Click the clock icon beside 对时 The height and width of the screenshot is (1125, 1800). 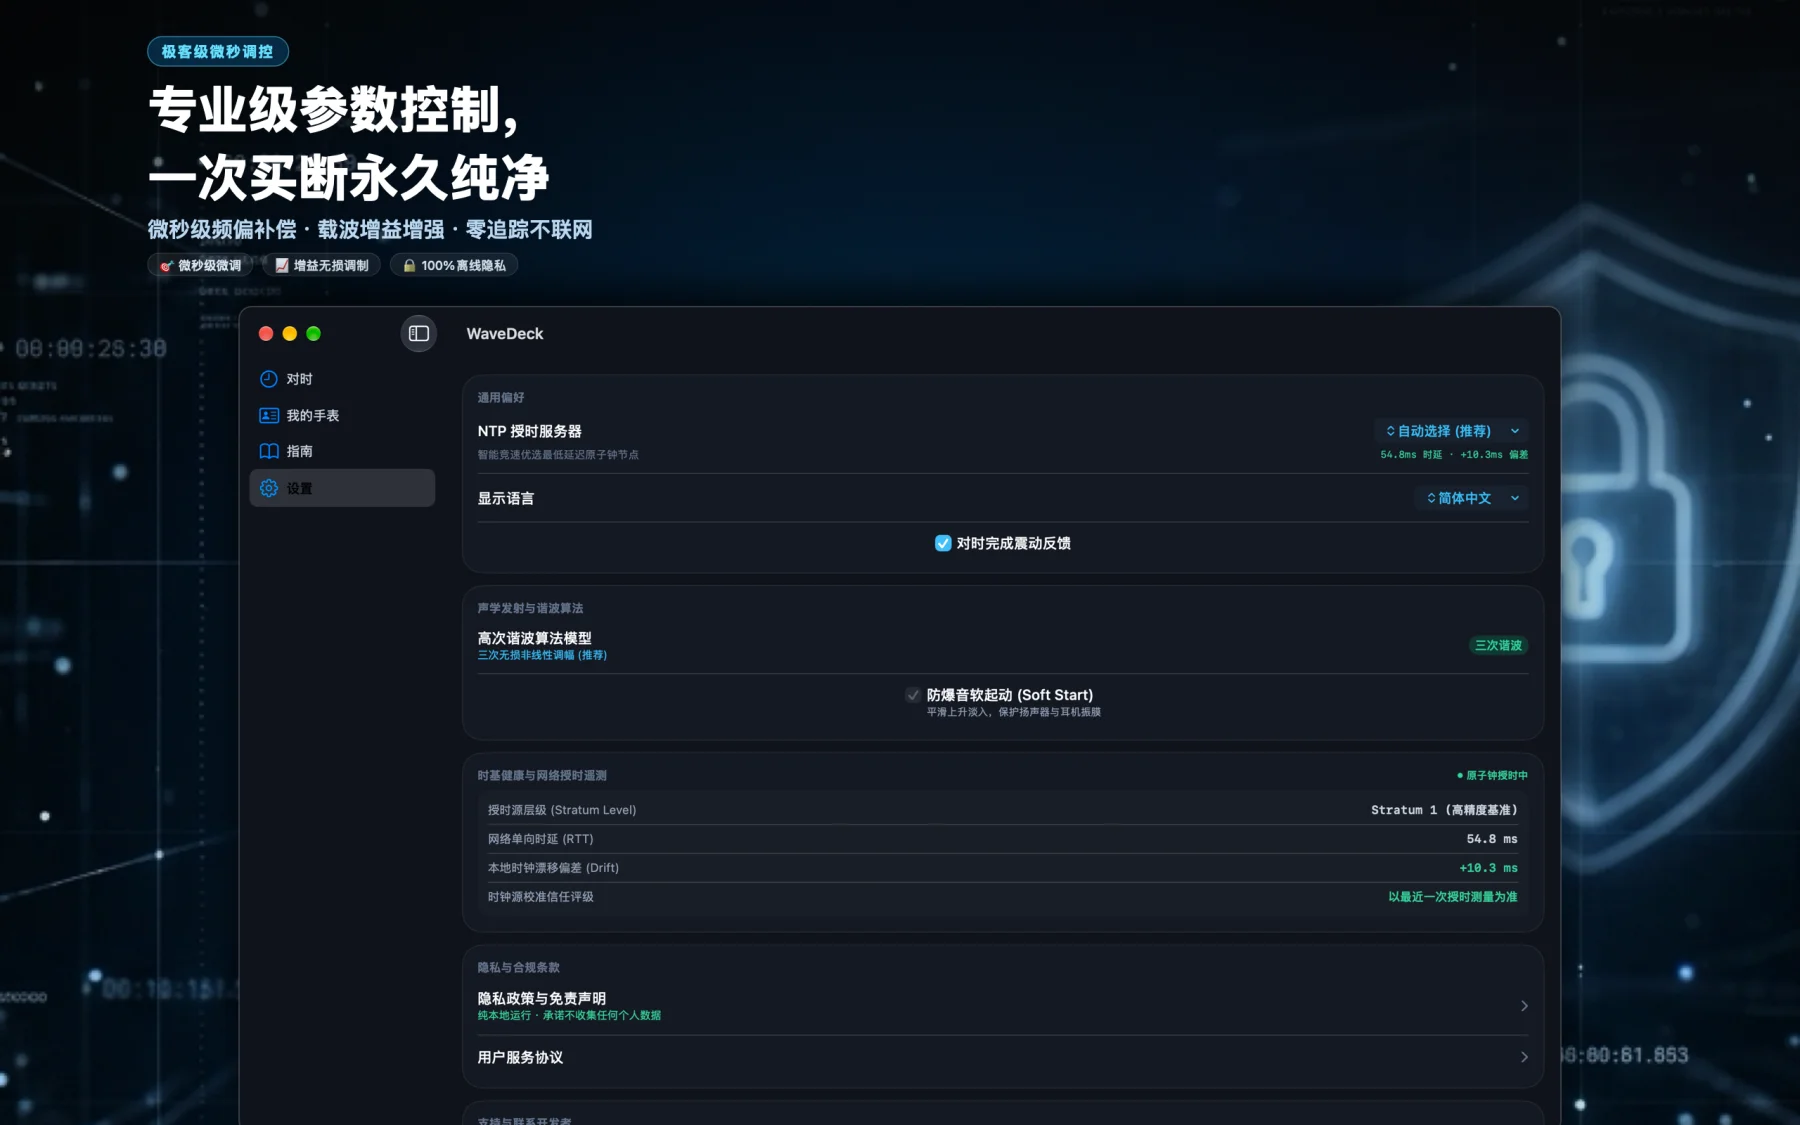pyautogui.click(x=268, y=379)
